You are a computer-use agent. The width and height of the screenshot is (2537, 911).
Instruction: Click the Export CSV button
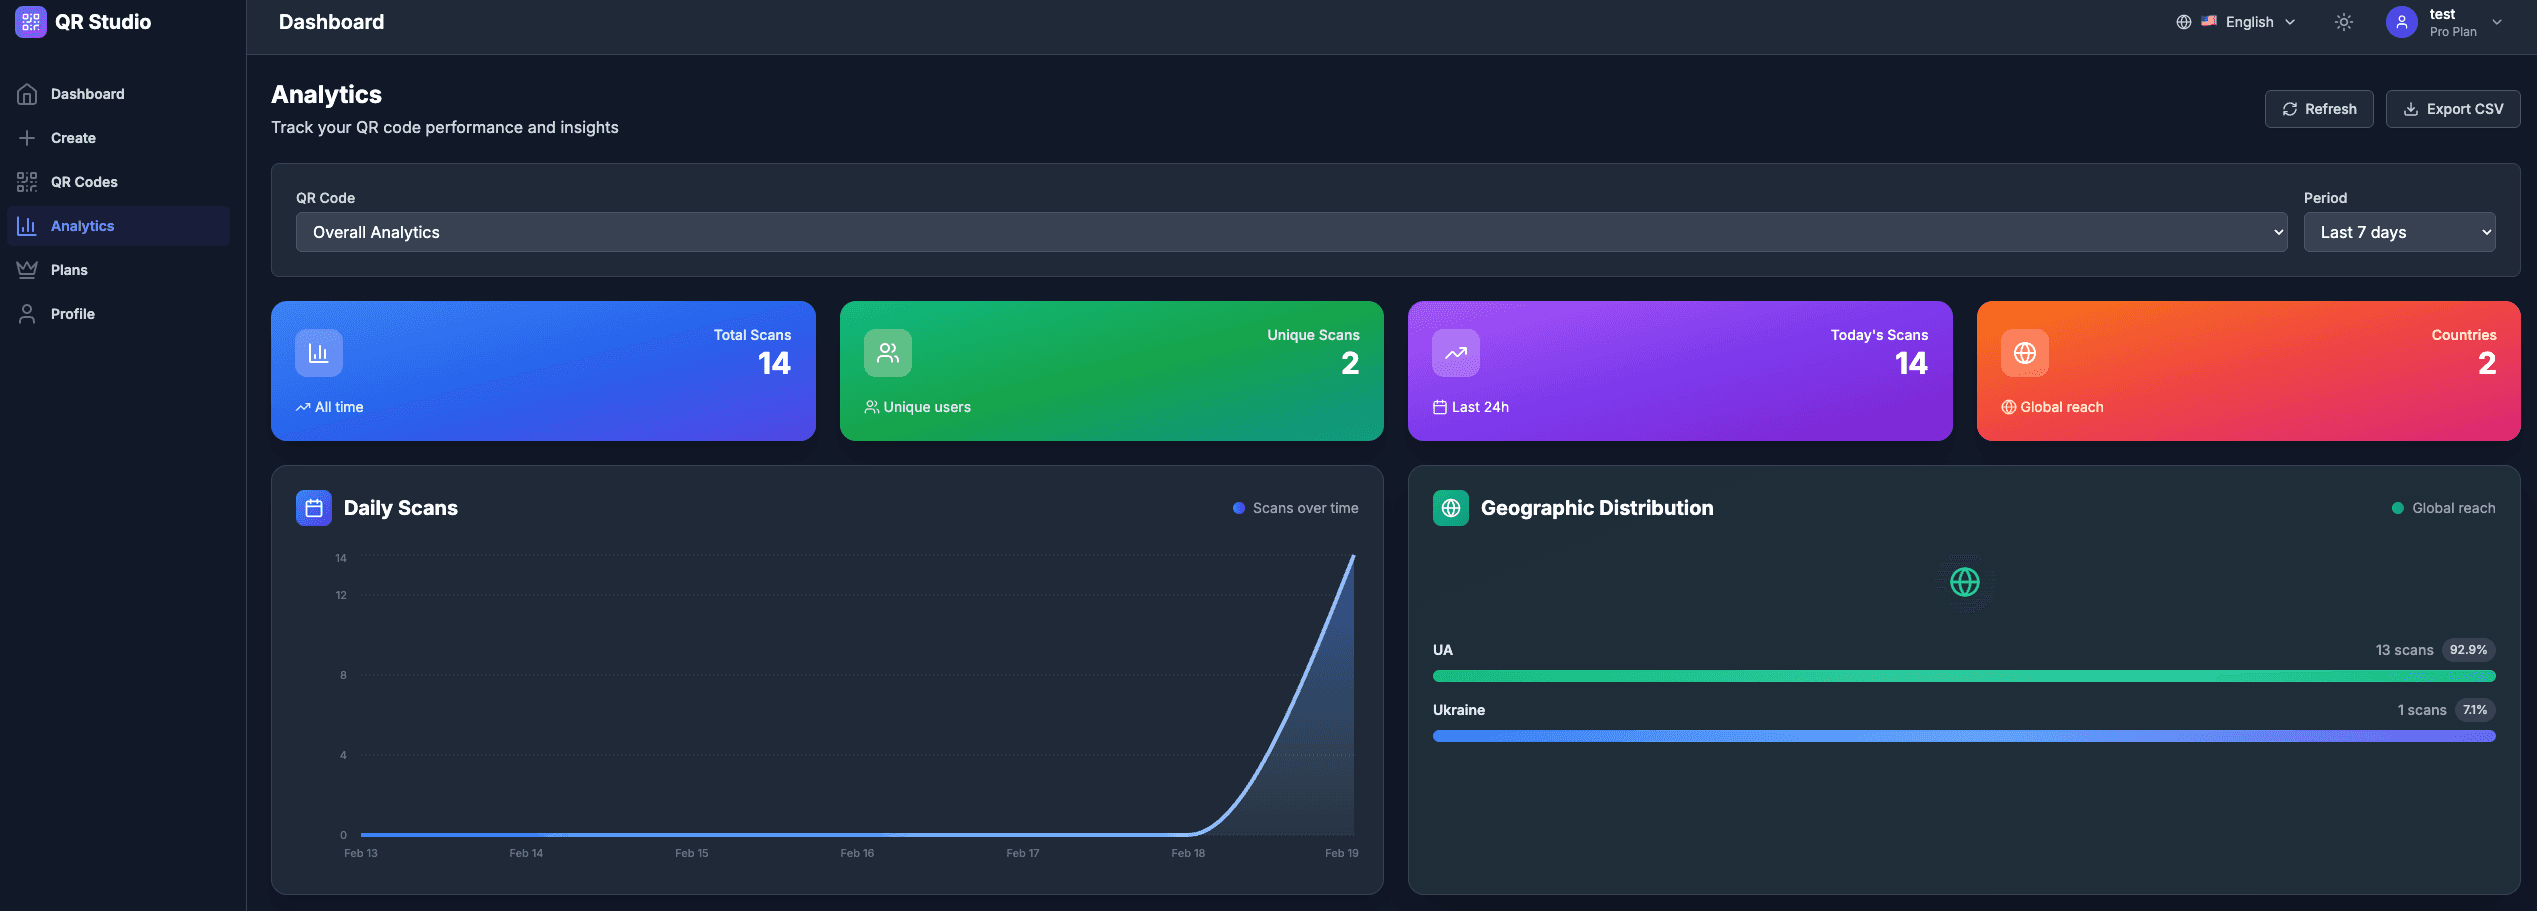[2452, 109]
